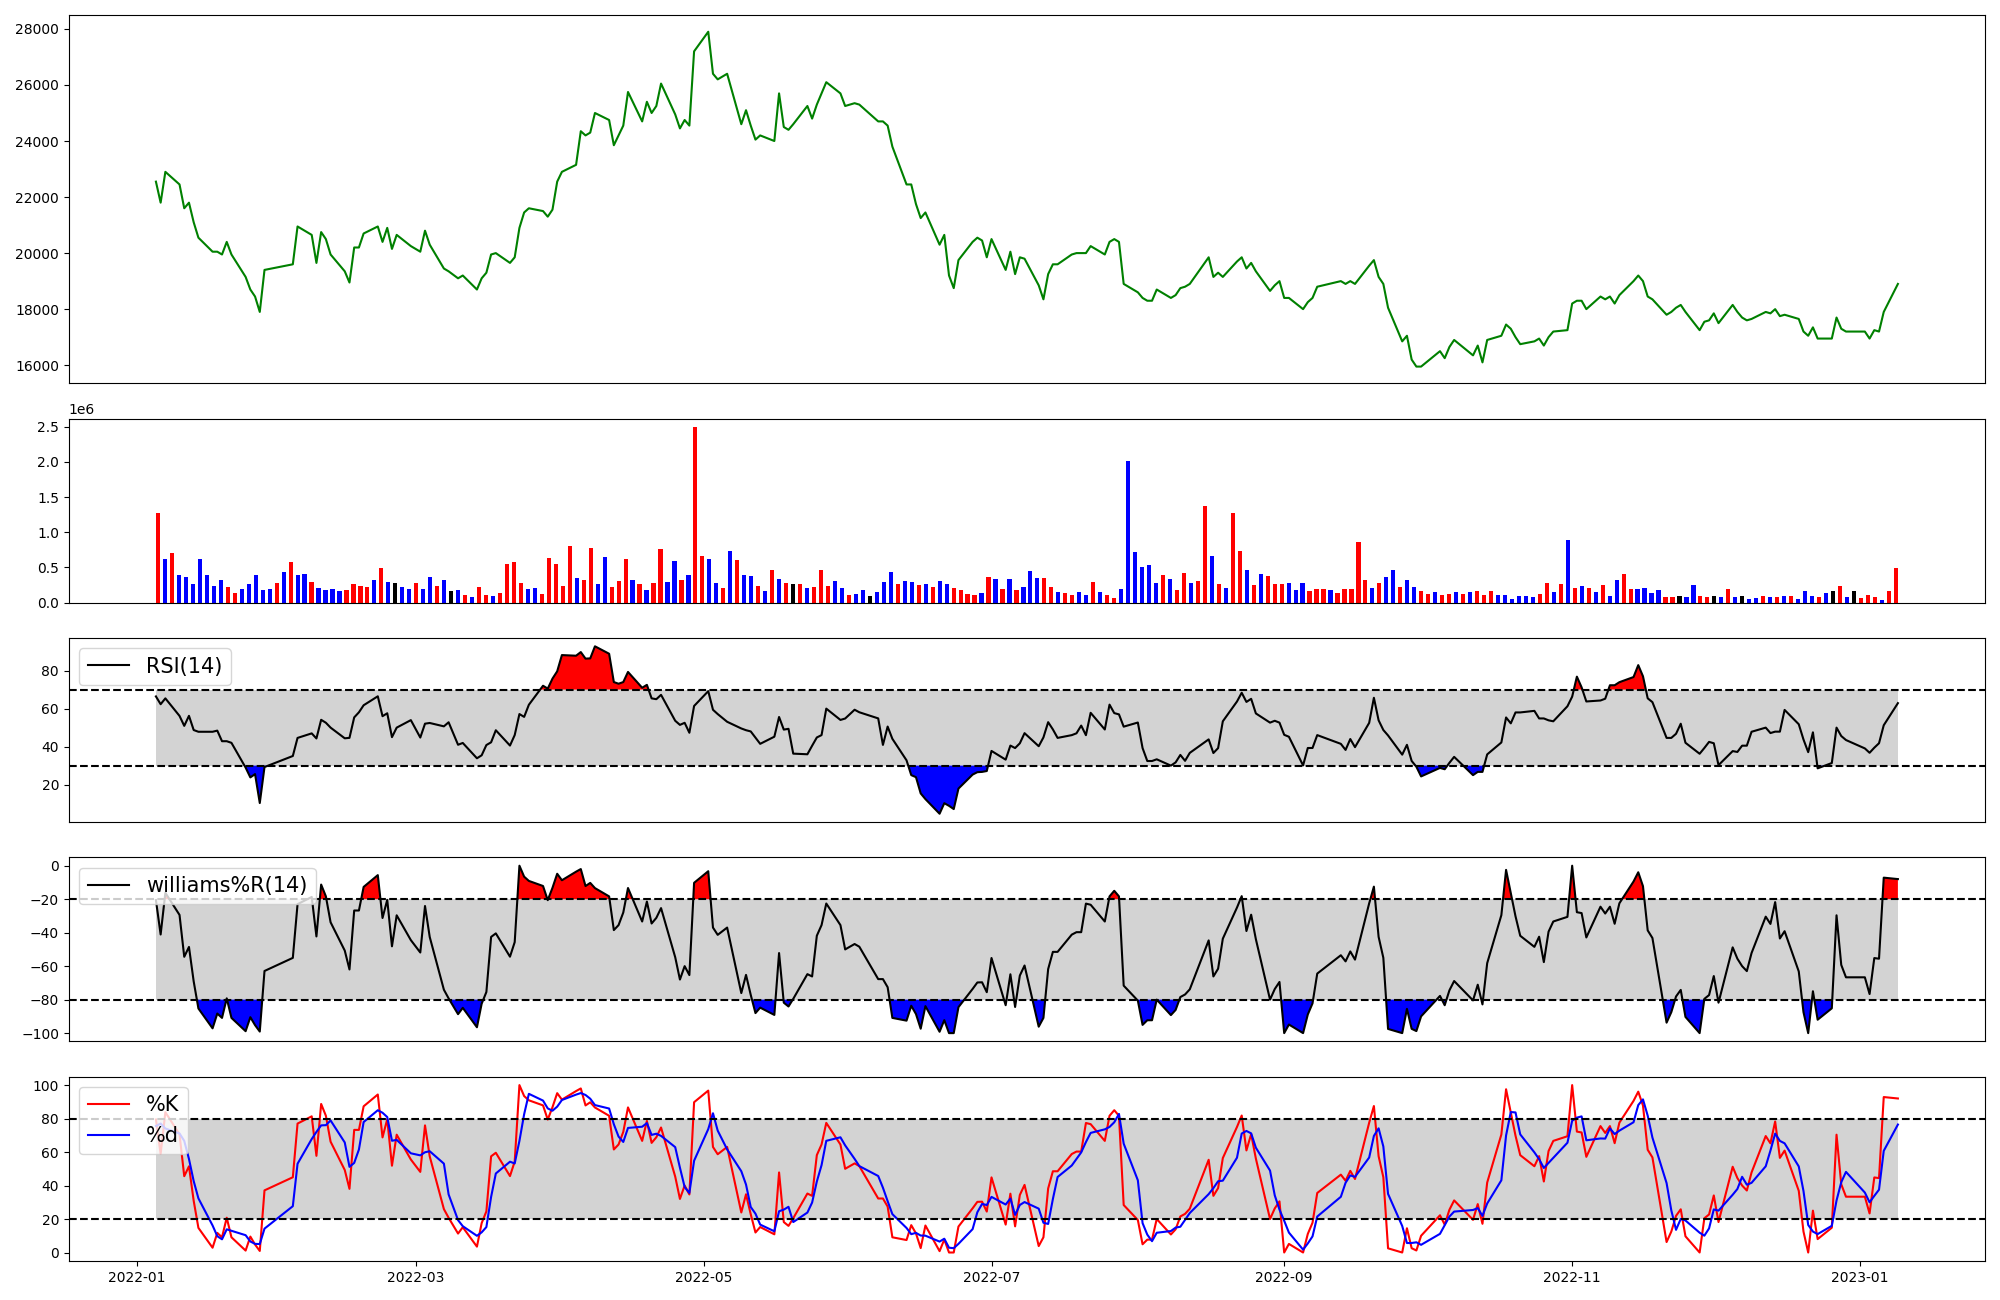Image resolution: width=2000 pixels, height=1300 pixels.
Task: Click the red %K legend line sample
Action: tap(109, 1104)
